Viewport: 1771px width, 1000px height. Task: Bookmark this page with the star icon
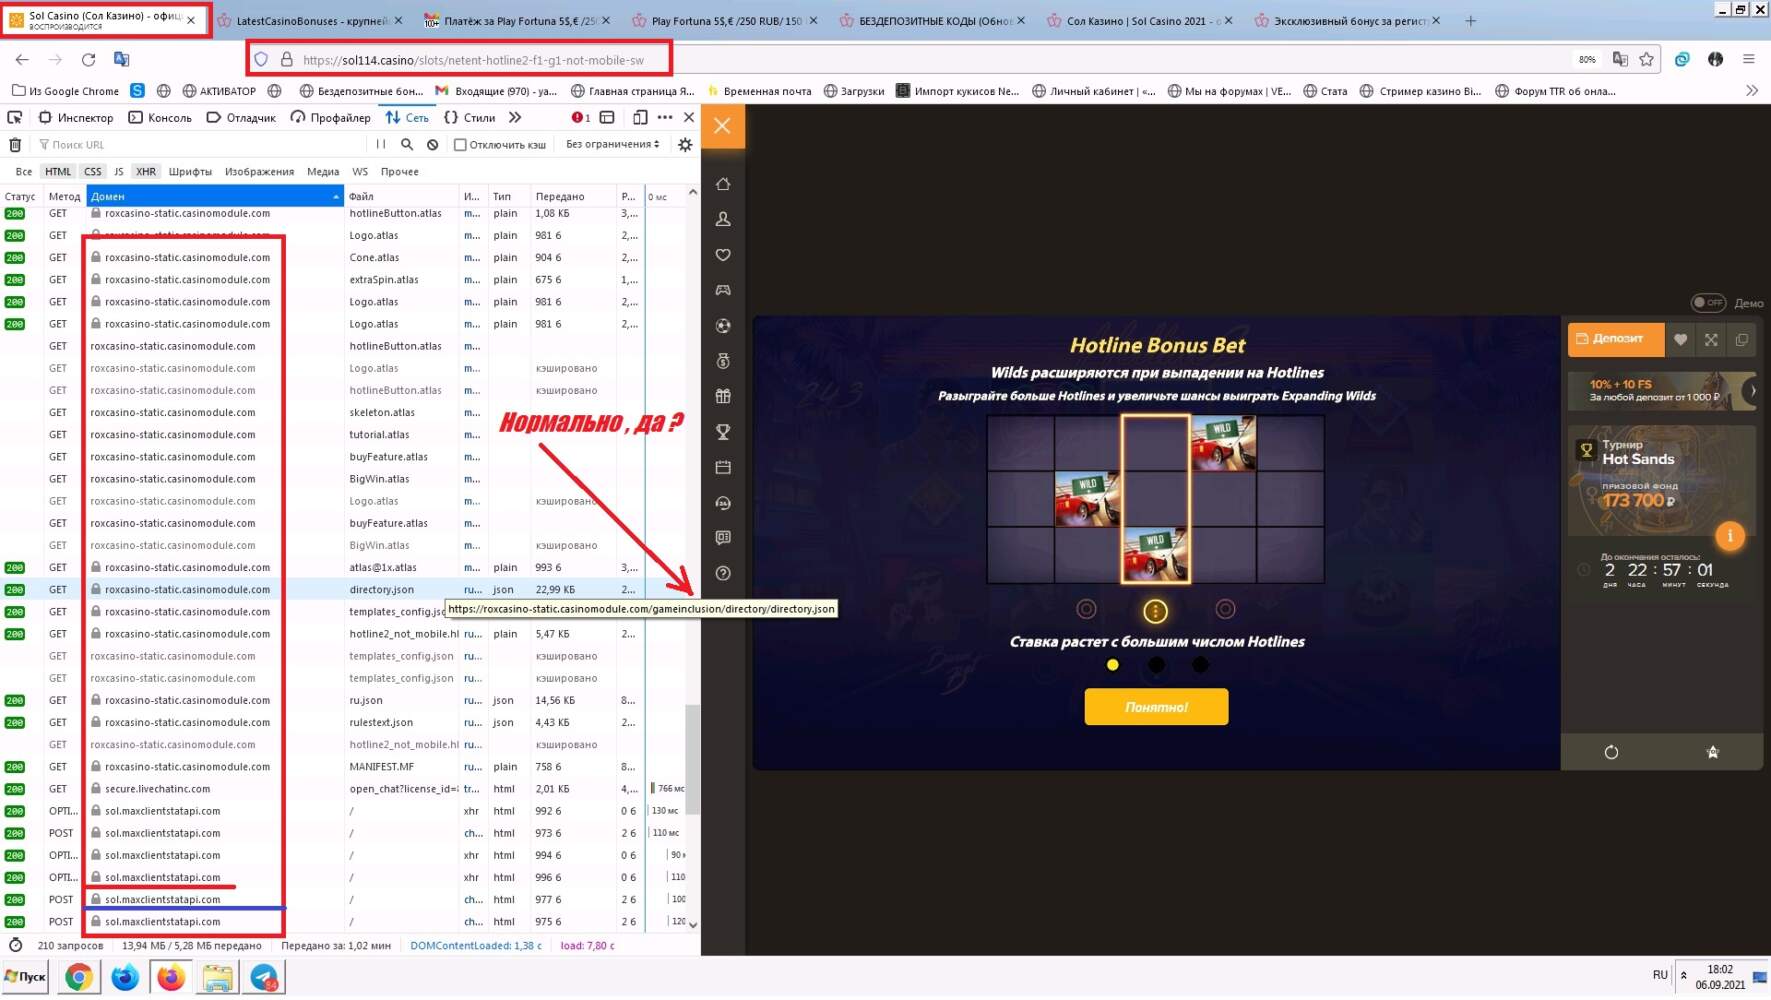pos(1646,60)
